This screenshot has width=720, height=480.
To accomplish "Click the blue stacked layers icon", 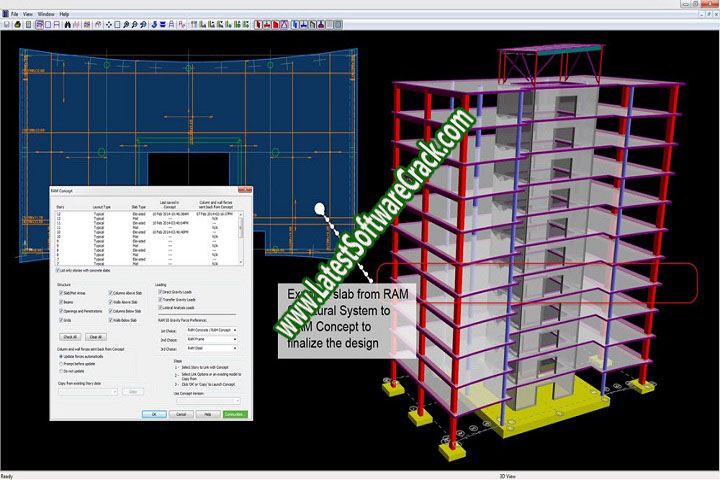I will coord(163,24).
